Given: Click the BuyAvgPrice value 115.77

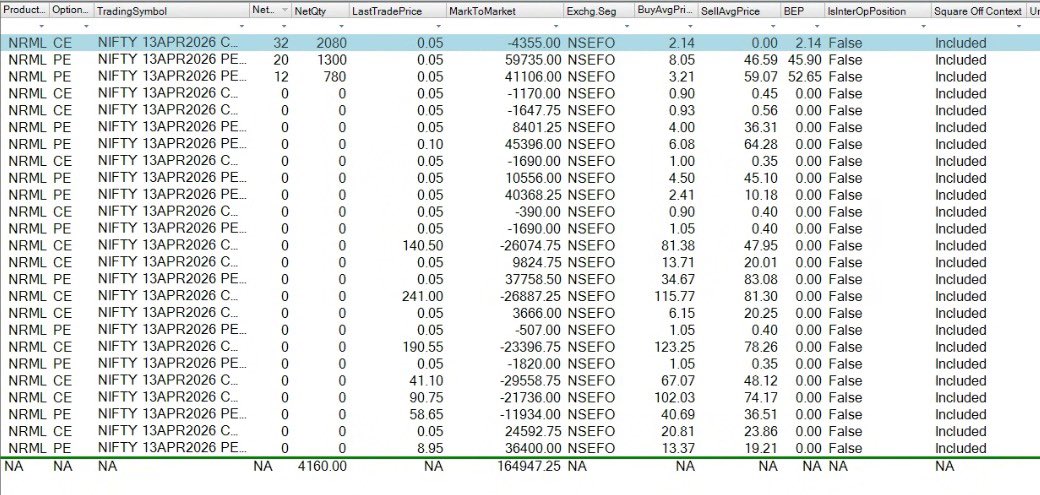Looking at the screenshot, I should click(675, 296).
